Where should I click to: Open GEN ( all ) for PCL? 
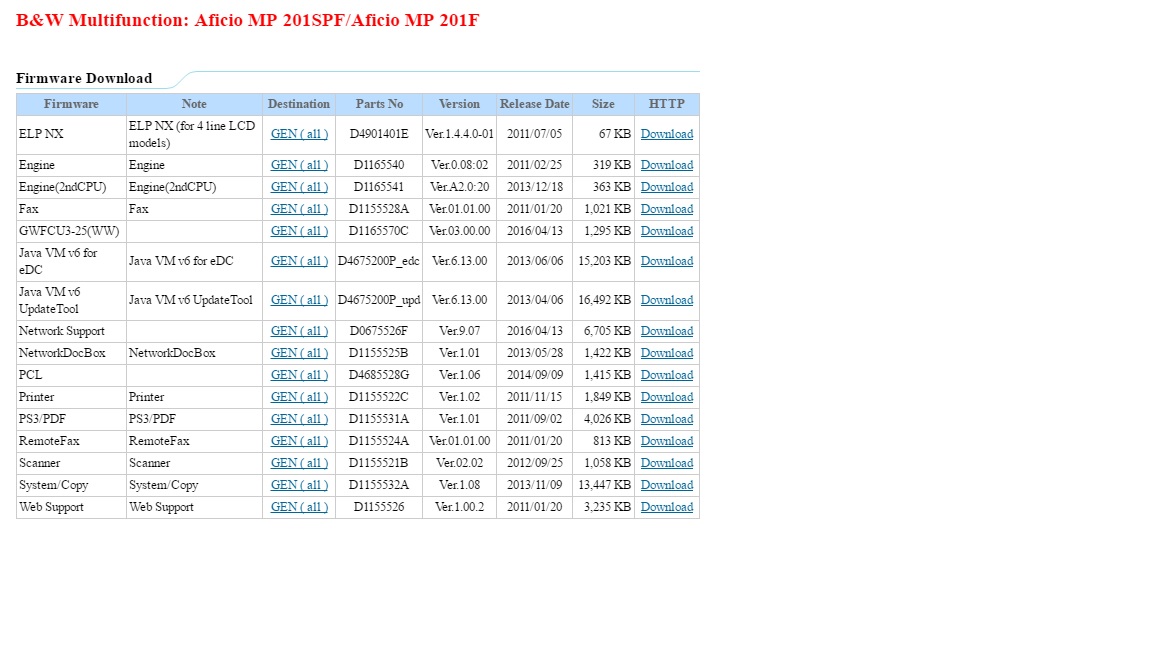click(299, 375)
